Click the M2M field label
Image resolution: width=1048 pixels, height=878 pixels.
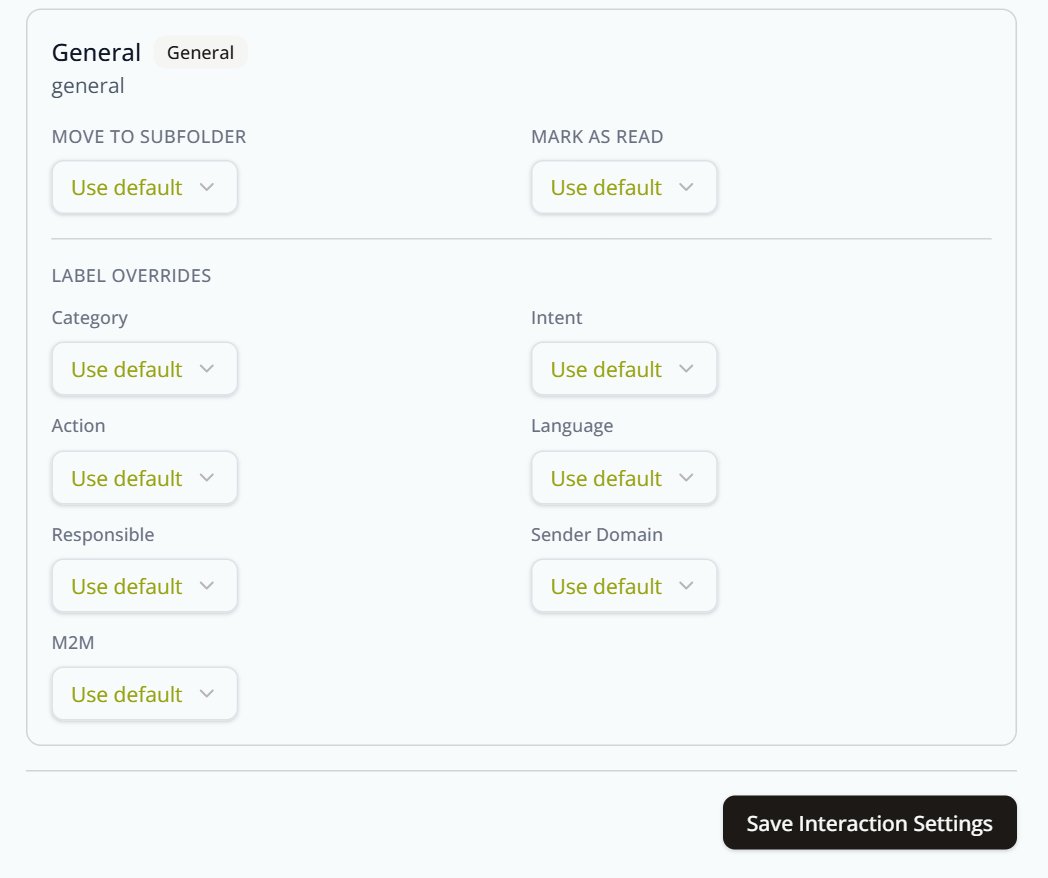pyautogui.click(x=73, y=643)
